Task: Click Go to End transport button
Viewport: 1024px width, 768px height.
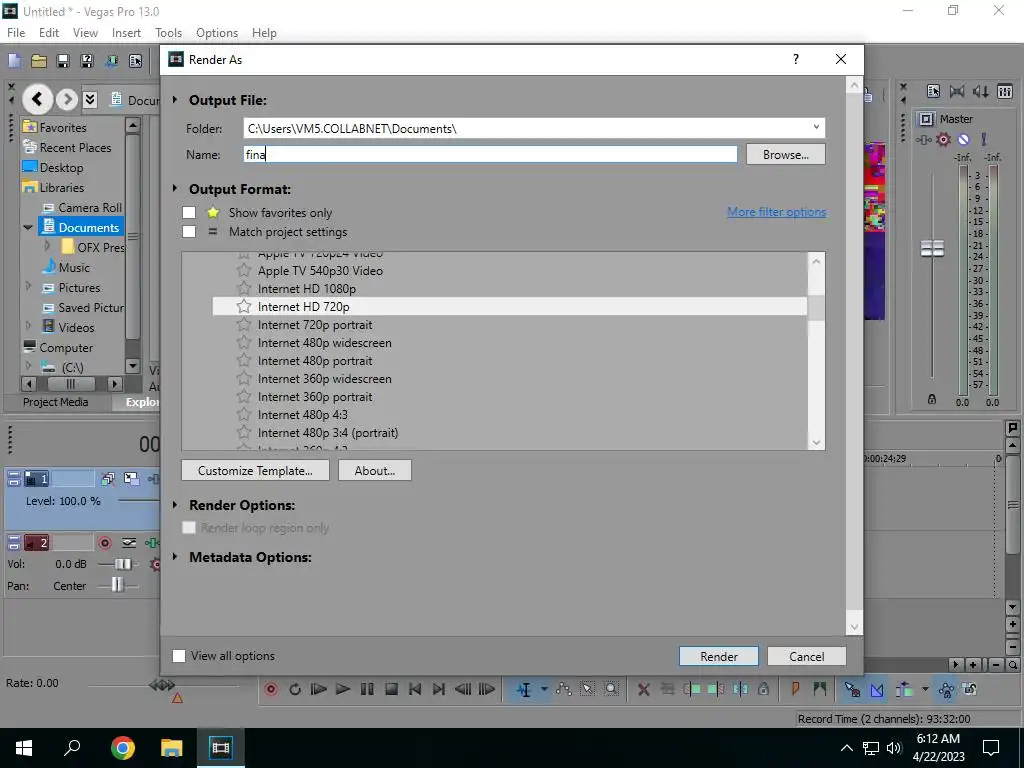Action: [x=439, y=689]
